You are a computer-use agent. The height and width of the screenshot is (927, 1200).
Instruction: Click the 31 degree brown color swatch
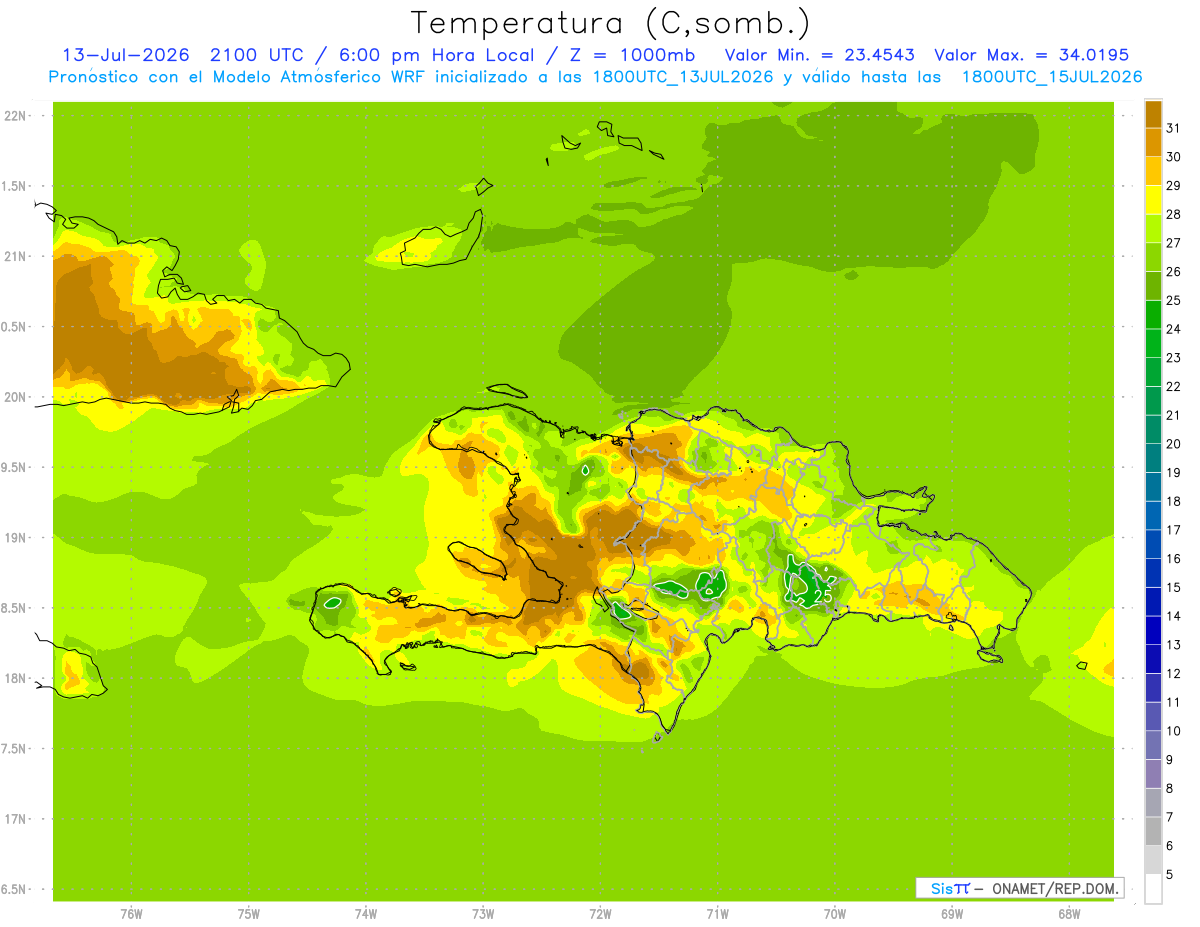tap(1153, 113)
